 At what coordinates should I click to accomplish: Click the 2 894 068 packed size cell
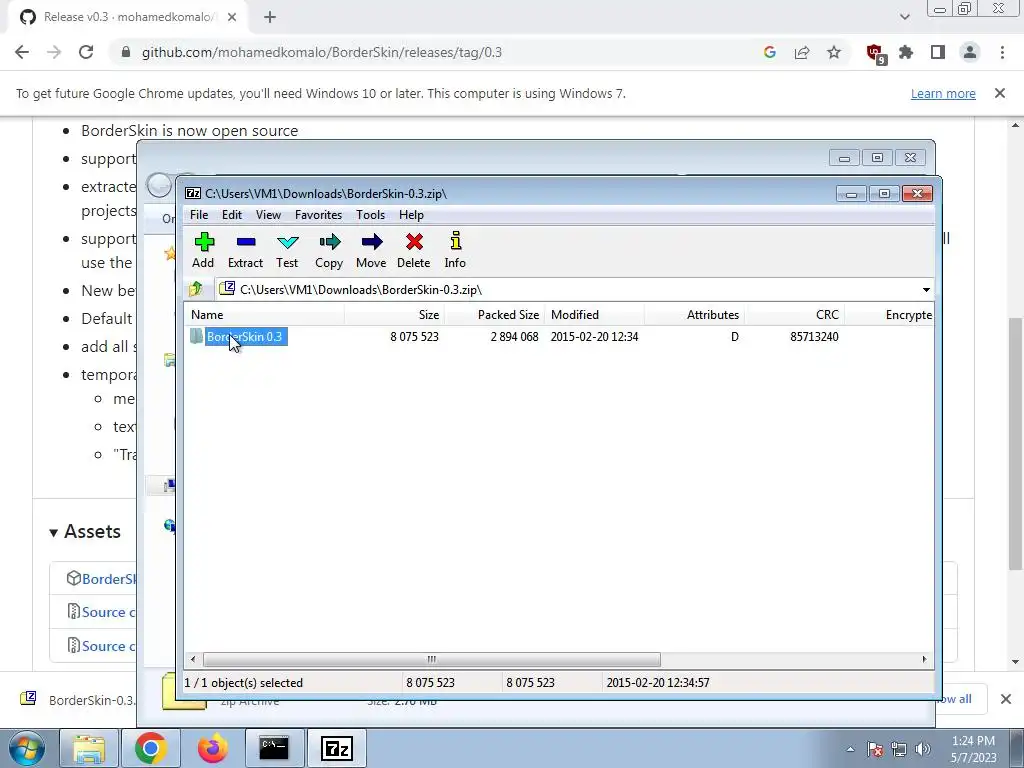click(x=515, y=337)
